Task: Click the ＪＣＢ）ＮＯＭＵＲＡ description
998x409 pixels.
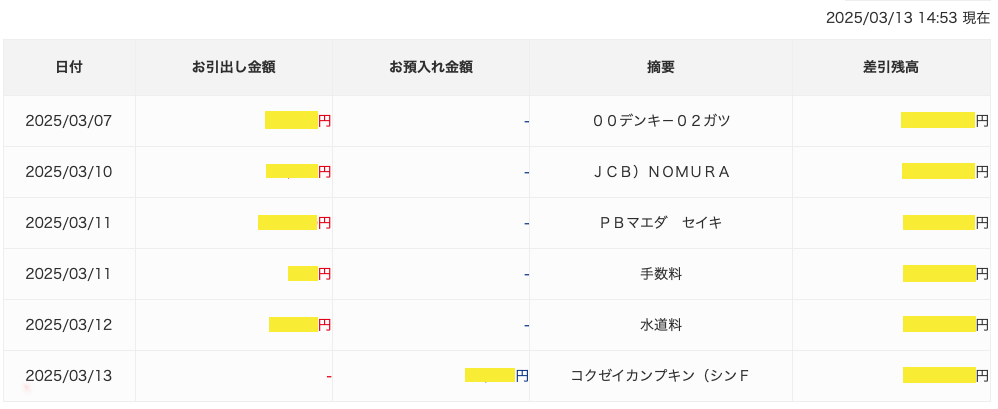Action: click(x=661, y=172)
